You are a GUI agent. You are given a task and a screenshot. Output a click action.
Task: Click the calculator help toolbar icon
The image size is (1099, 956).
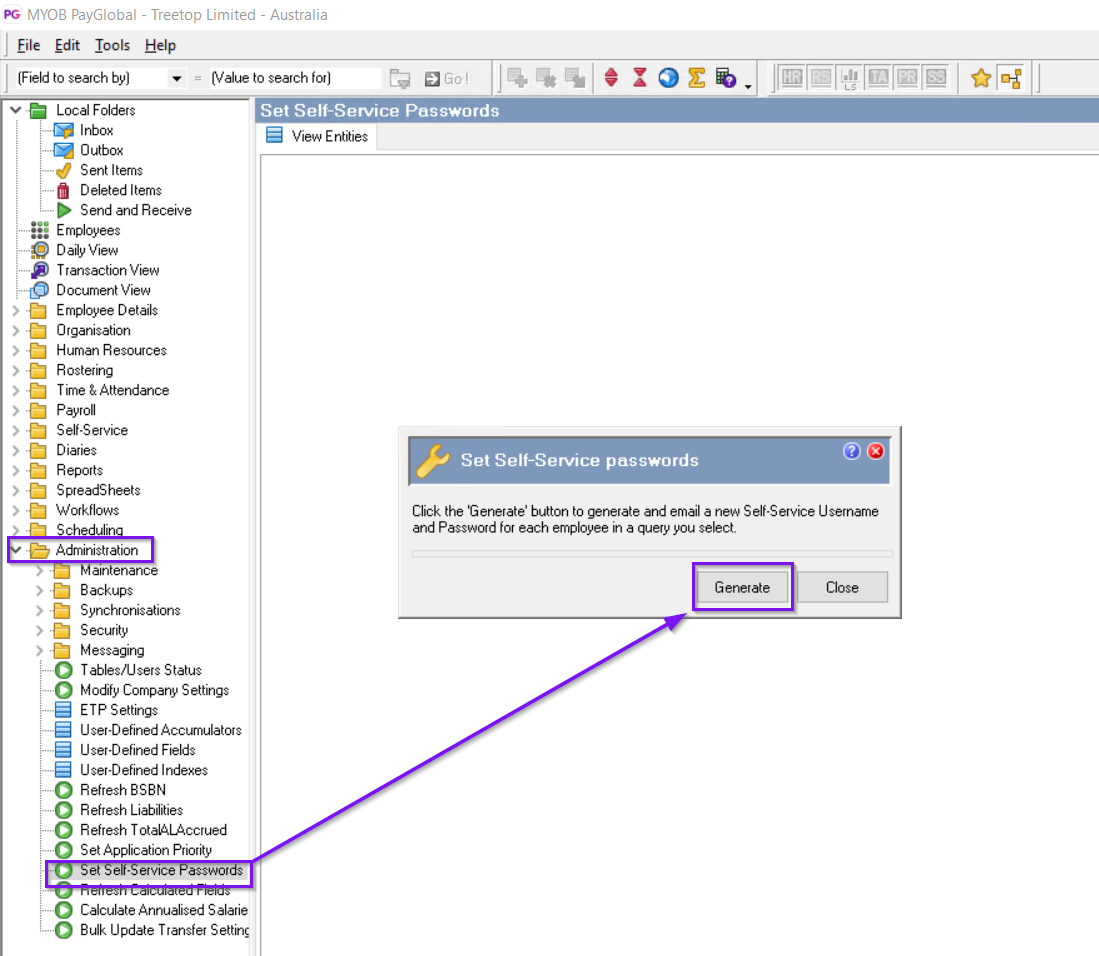726,78
